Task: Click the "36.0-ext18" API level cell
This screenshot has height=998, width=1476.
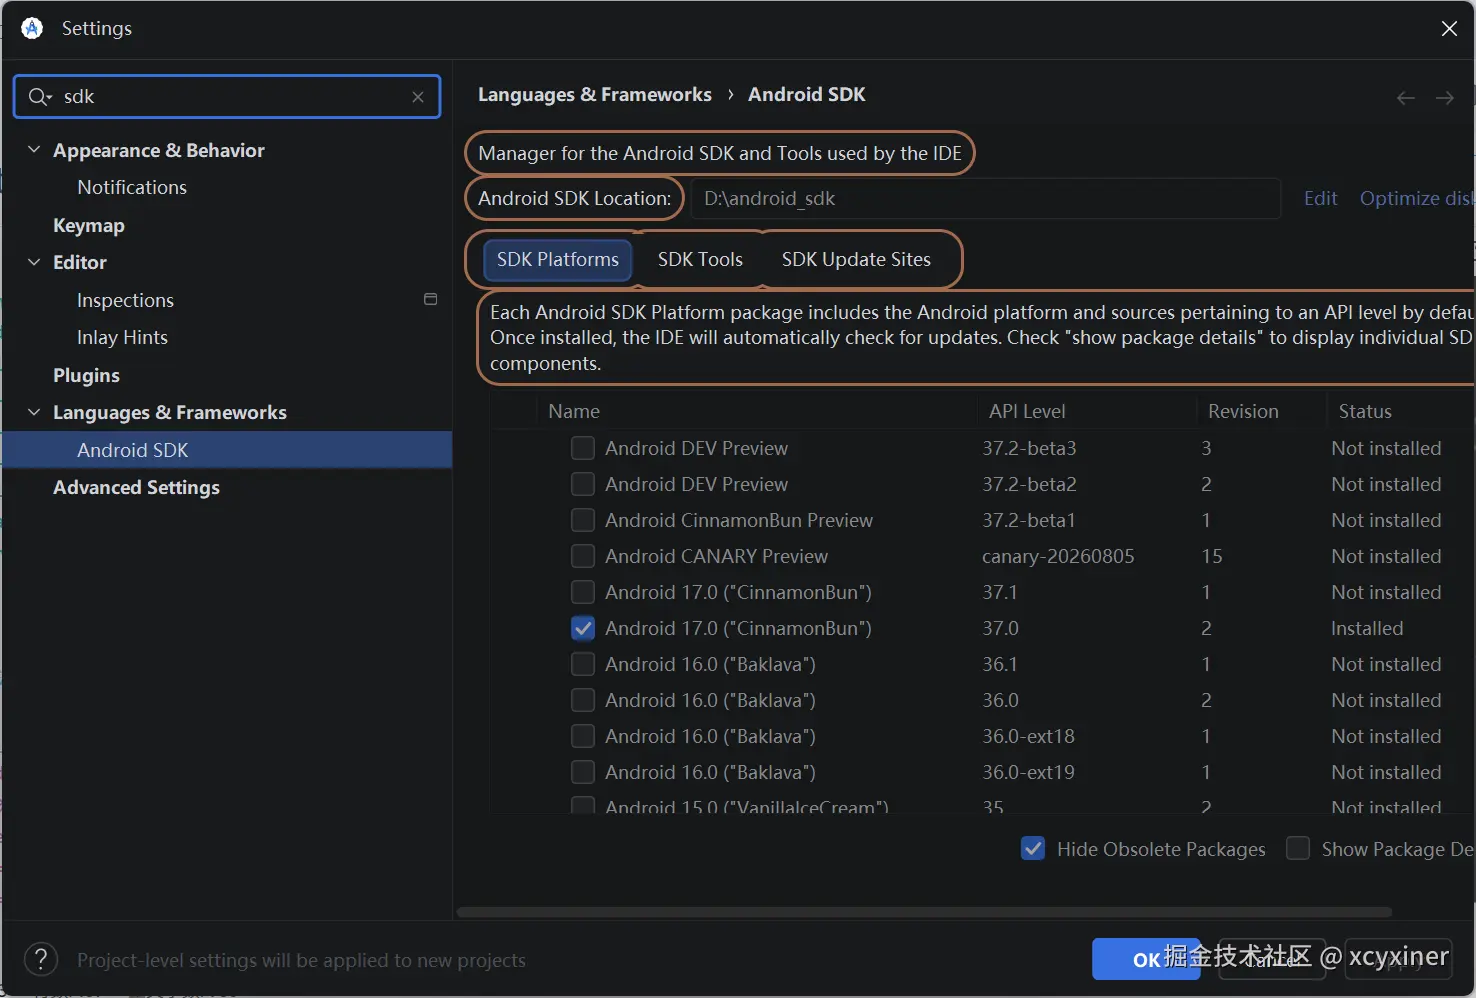Action: (1028, 736)
